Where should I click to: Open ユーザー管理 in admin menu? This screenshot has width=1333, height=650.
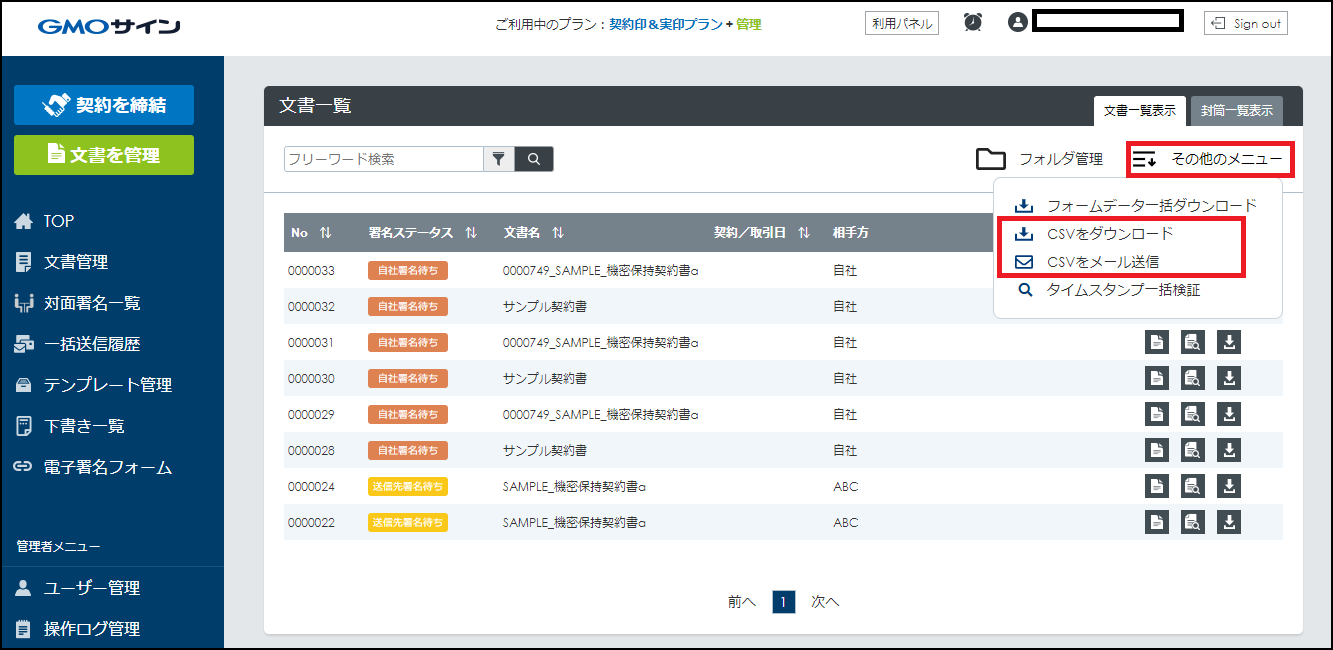pyautogui.click(x=77, y=588)
